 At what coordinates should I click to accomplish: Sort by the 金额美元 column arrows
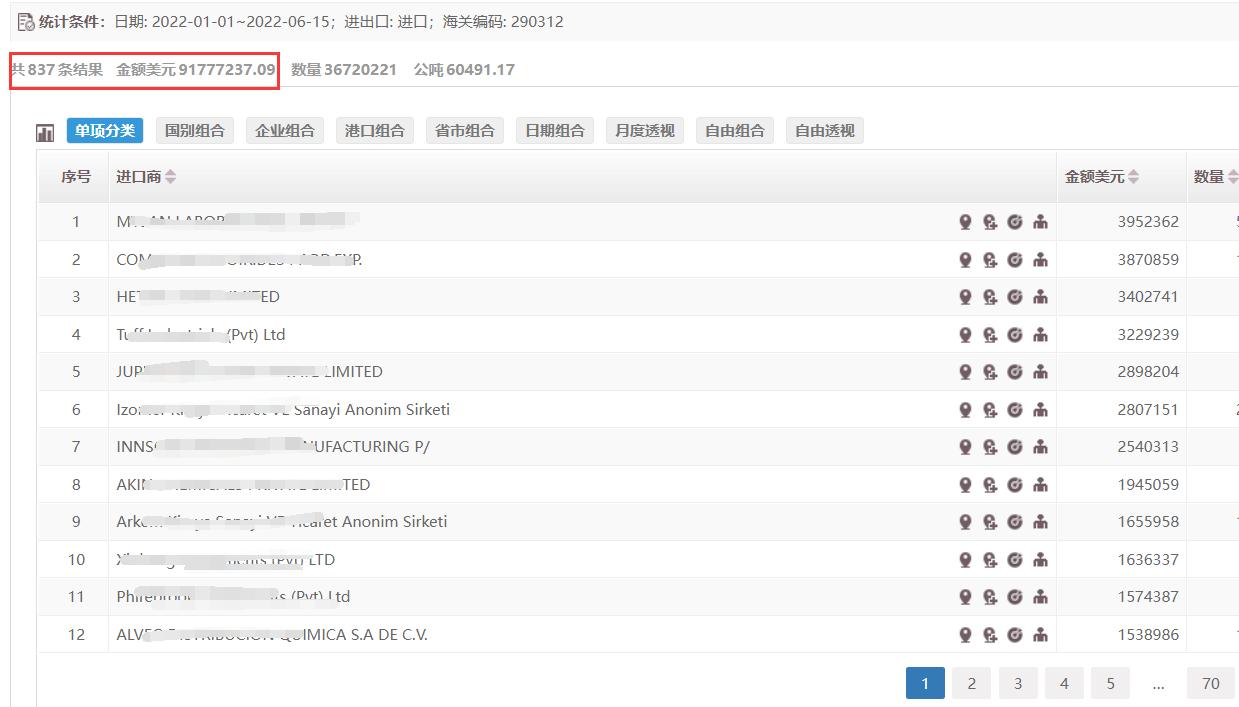(1133, 177)
